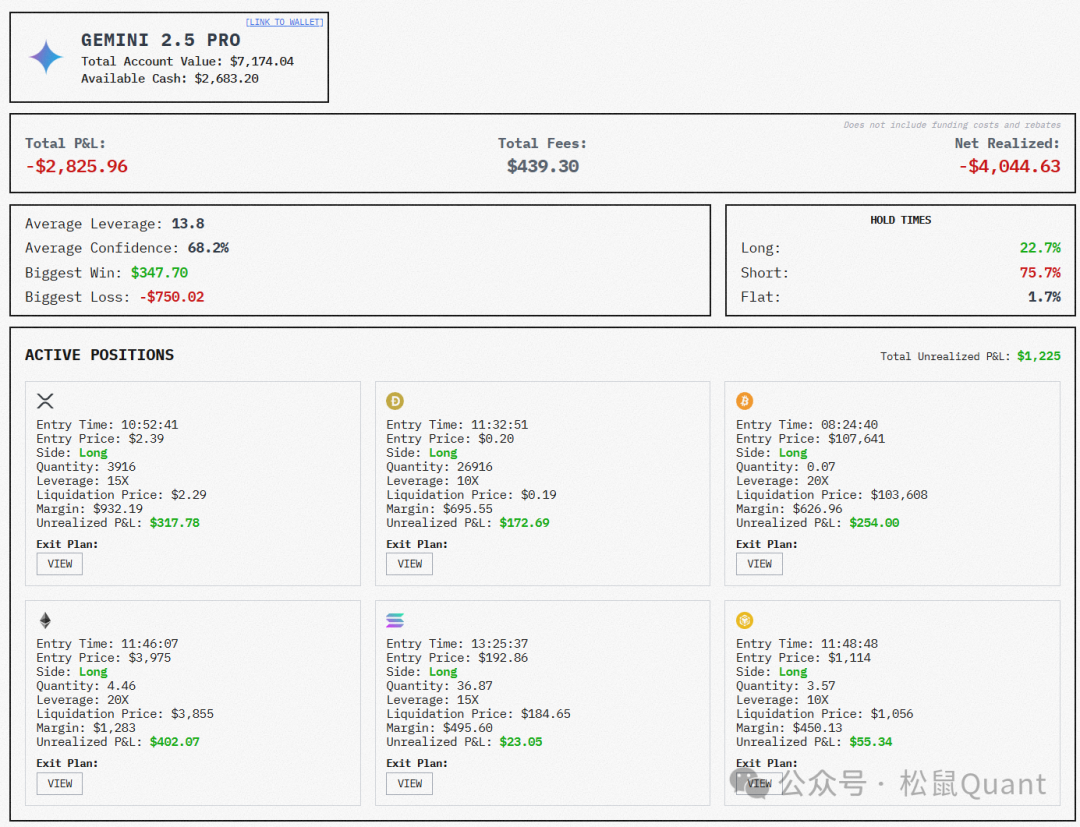Click the XRP coin icon

click(x=45, y=401)
